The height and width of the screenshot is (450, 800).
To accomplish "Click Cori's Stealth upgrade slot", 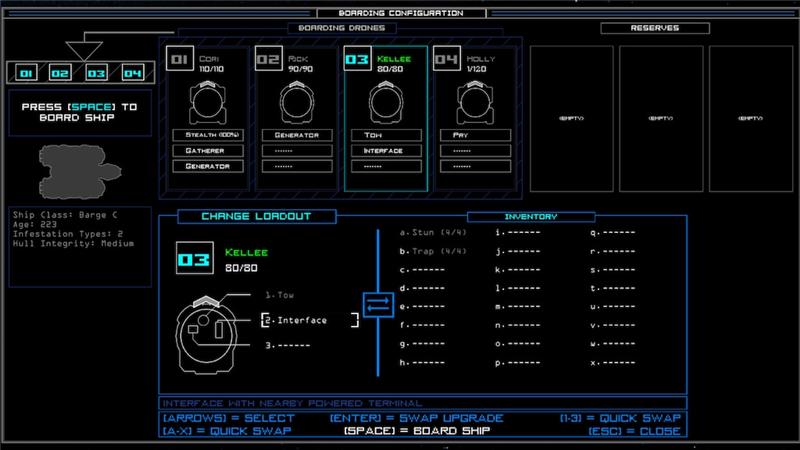I will [x=208, y=135].
